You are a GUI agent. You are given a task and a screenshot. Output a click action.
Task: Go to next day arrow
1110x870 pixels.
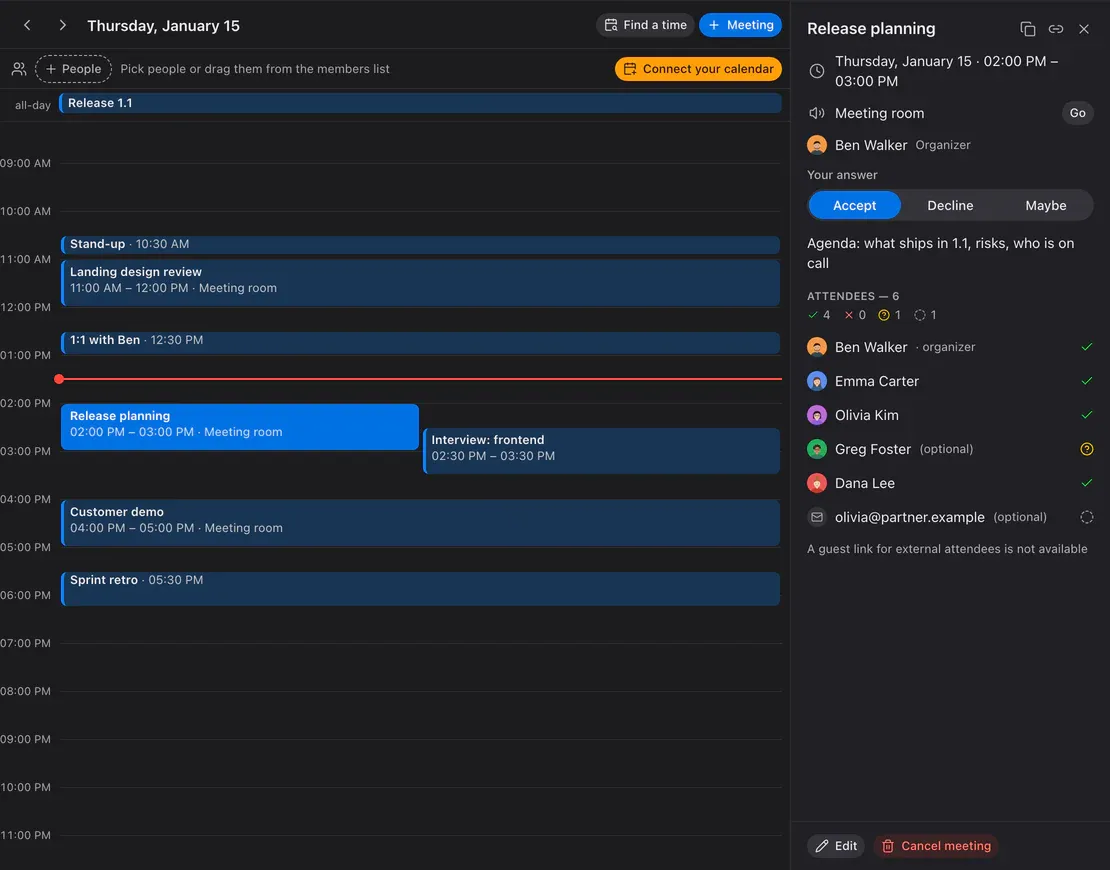click(x=62, y=25)
